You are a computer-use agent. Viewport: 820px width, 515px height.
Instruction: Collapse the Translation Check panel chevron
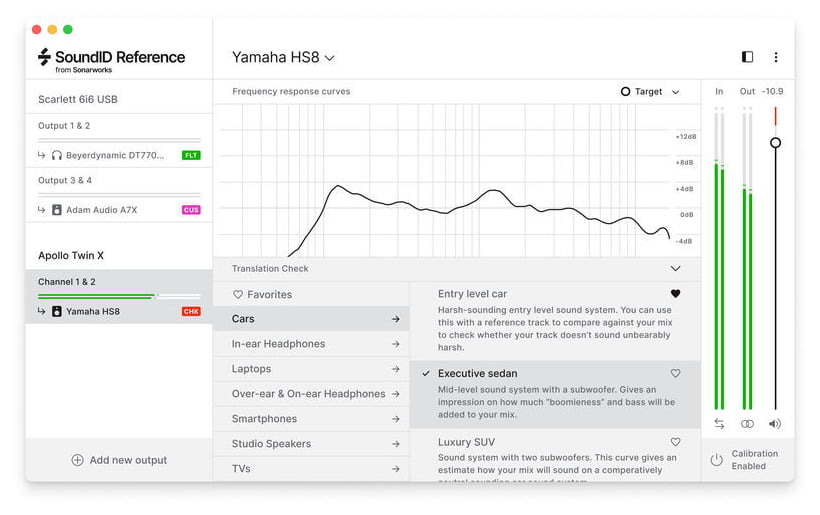(675, 268)
